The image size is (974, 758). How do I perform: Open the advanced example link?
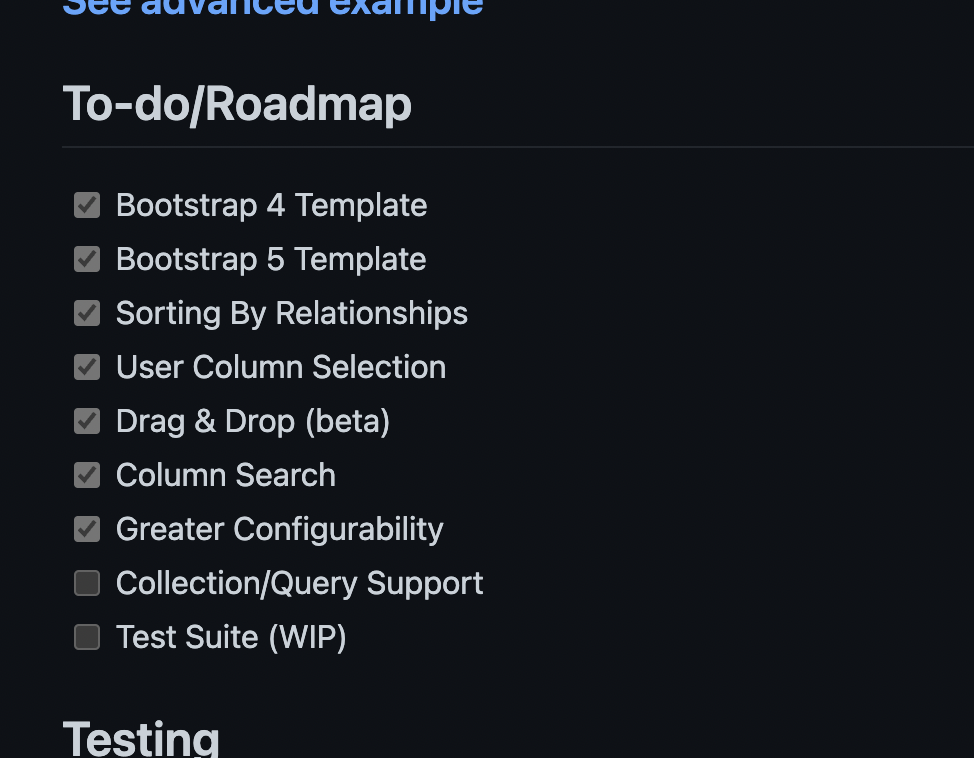coord(272,8)
